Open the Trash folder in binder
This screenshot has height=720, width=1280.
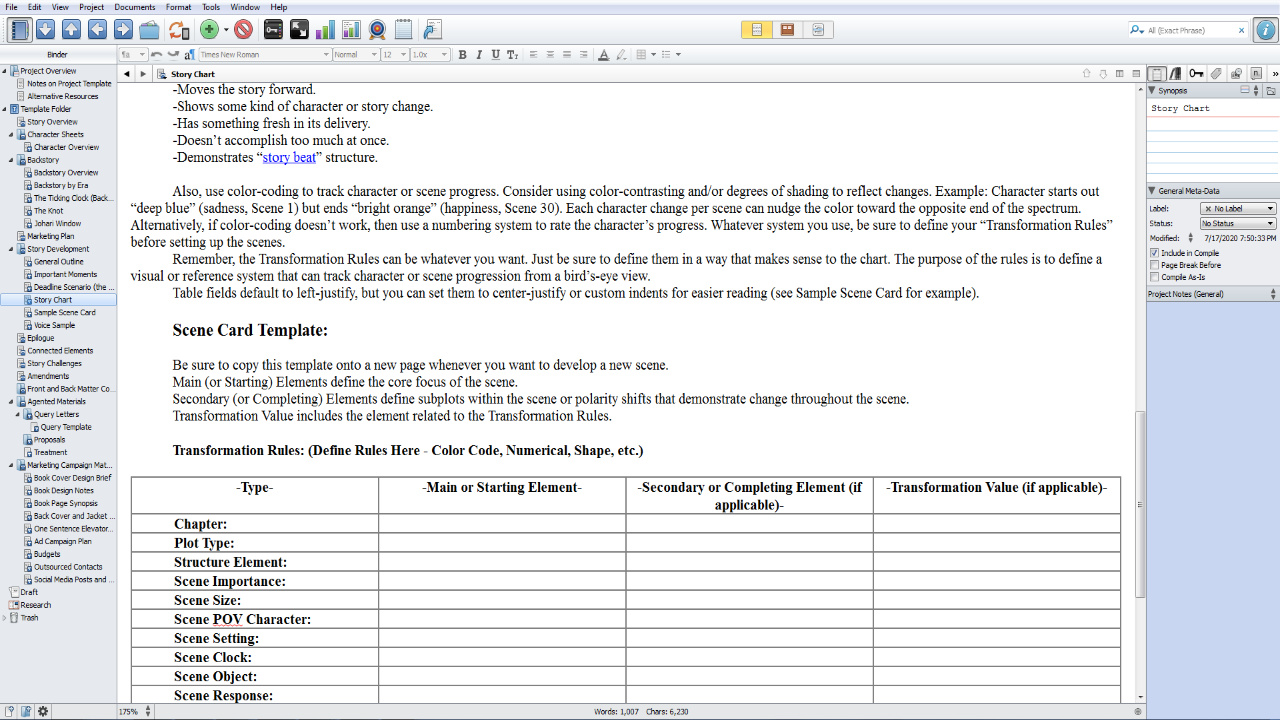click(x=29, y=617)
